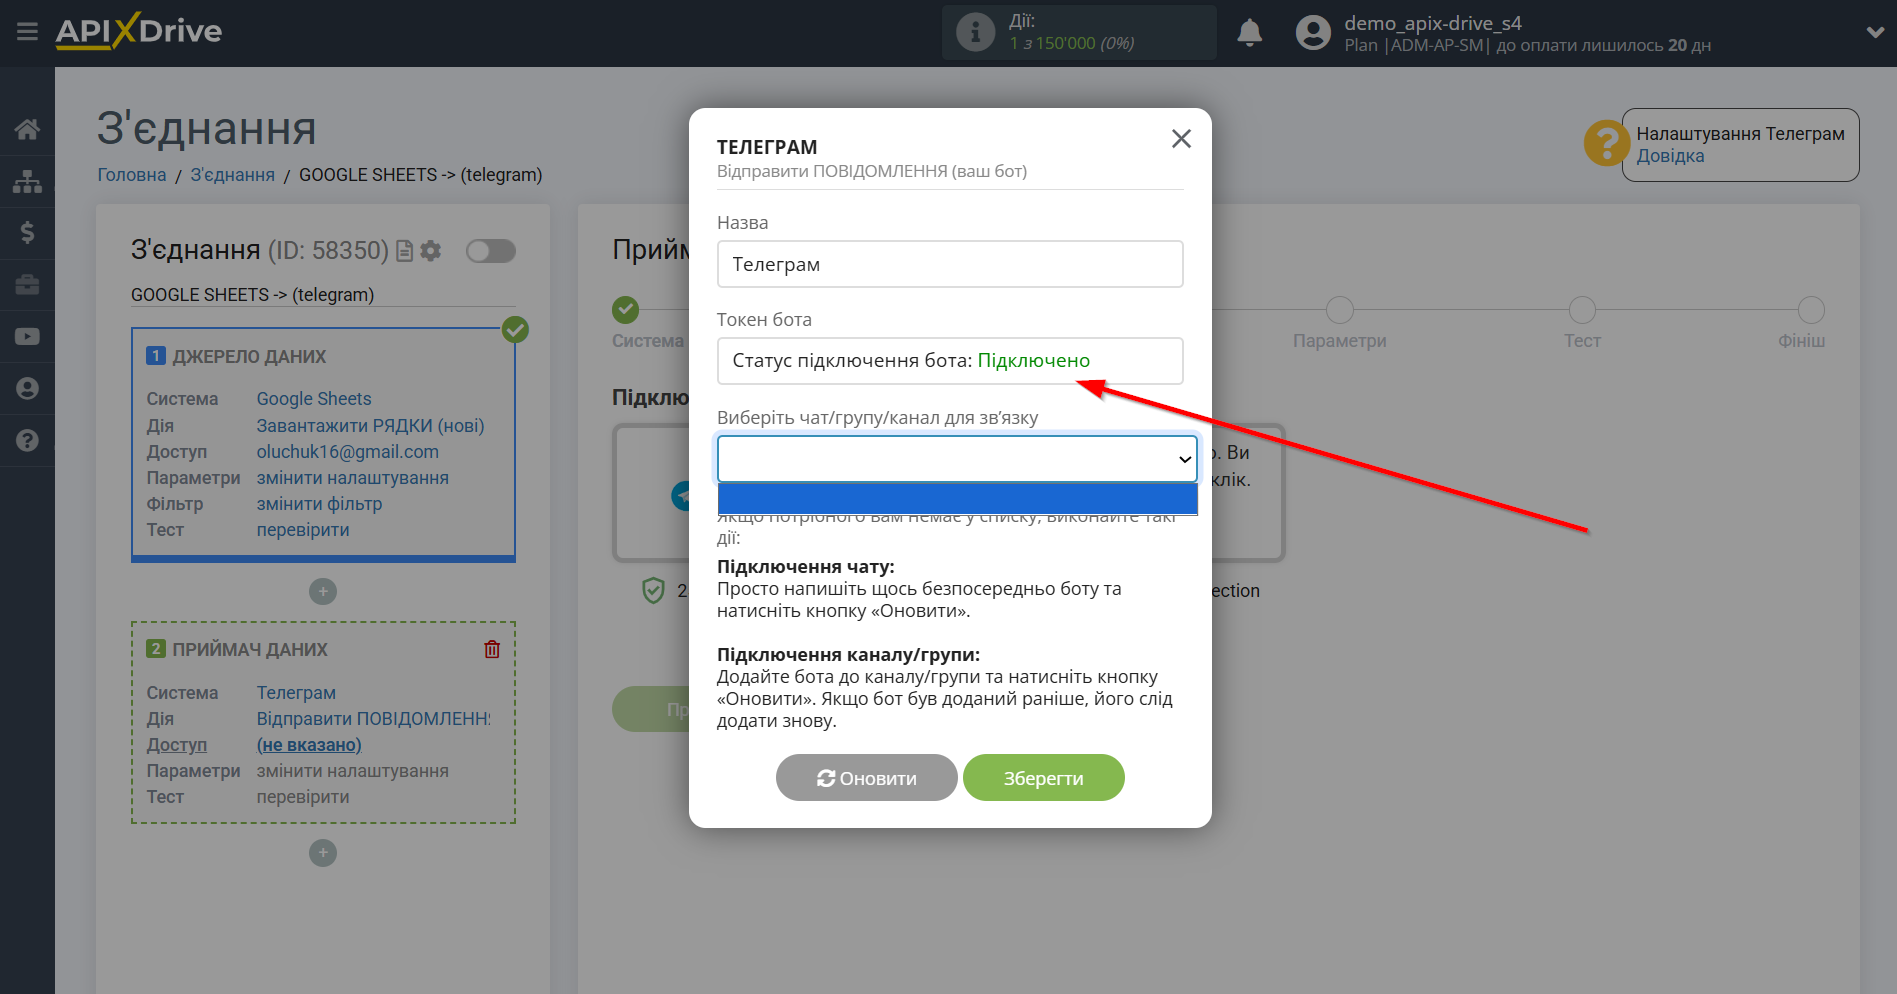Viewport: 1897px width, 994px height.
Task: Open the home icon in sidebar
Action: 27,129
